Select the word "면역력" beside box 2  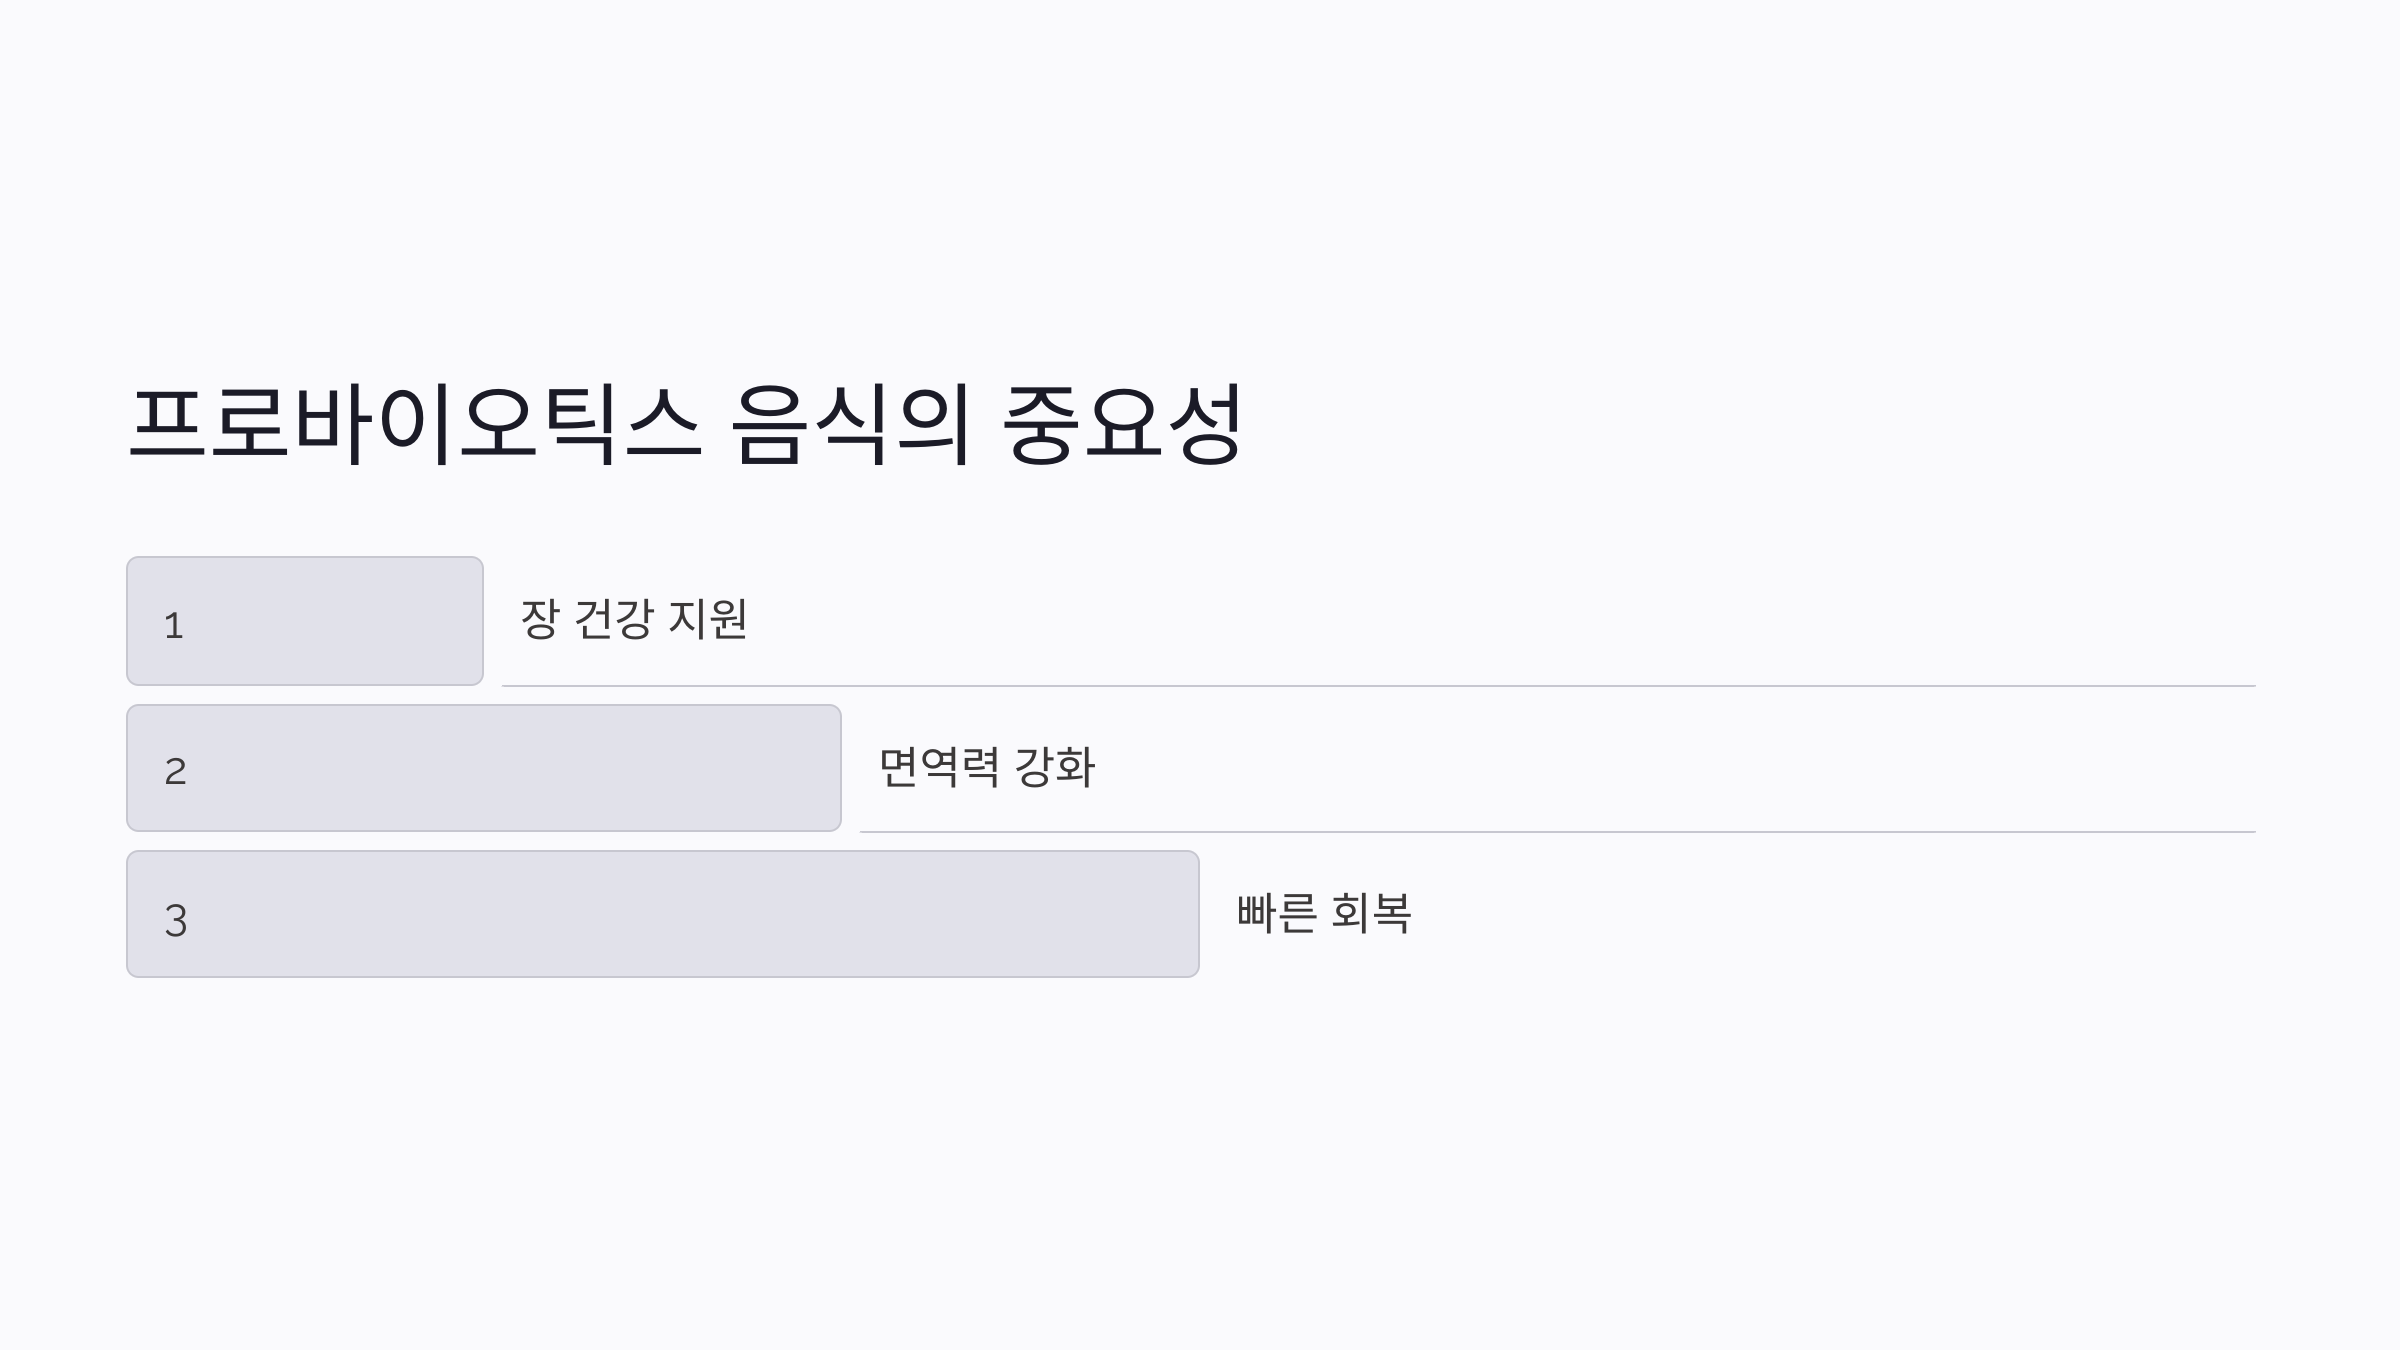pos(939,767)
